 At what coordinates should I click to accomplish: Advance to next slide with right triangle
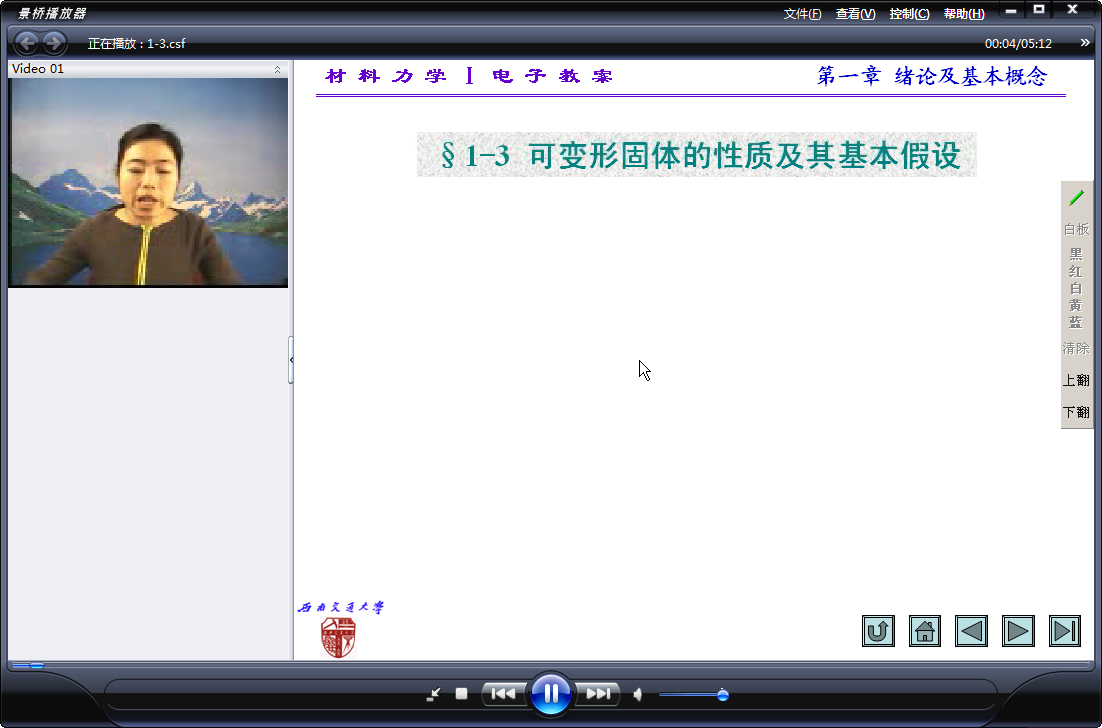click(x=1018, y=631)
